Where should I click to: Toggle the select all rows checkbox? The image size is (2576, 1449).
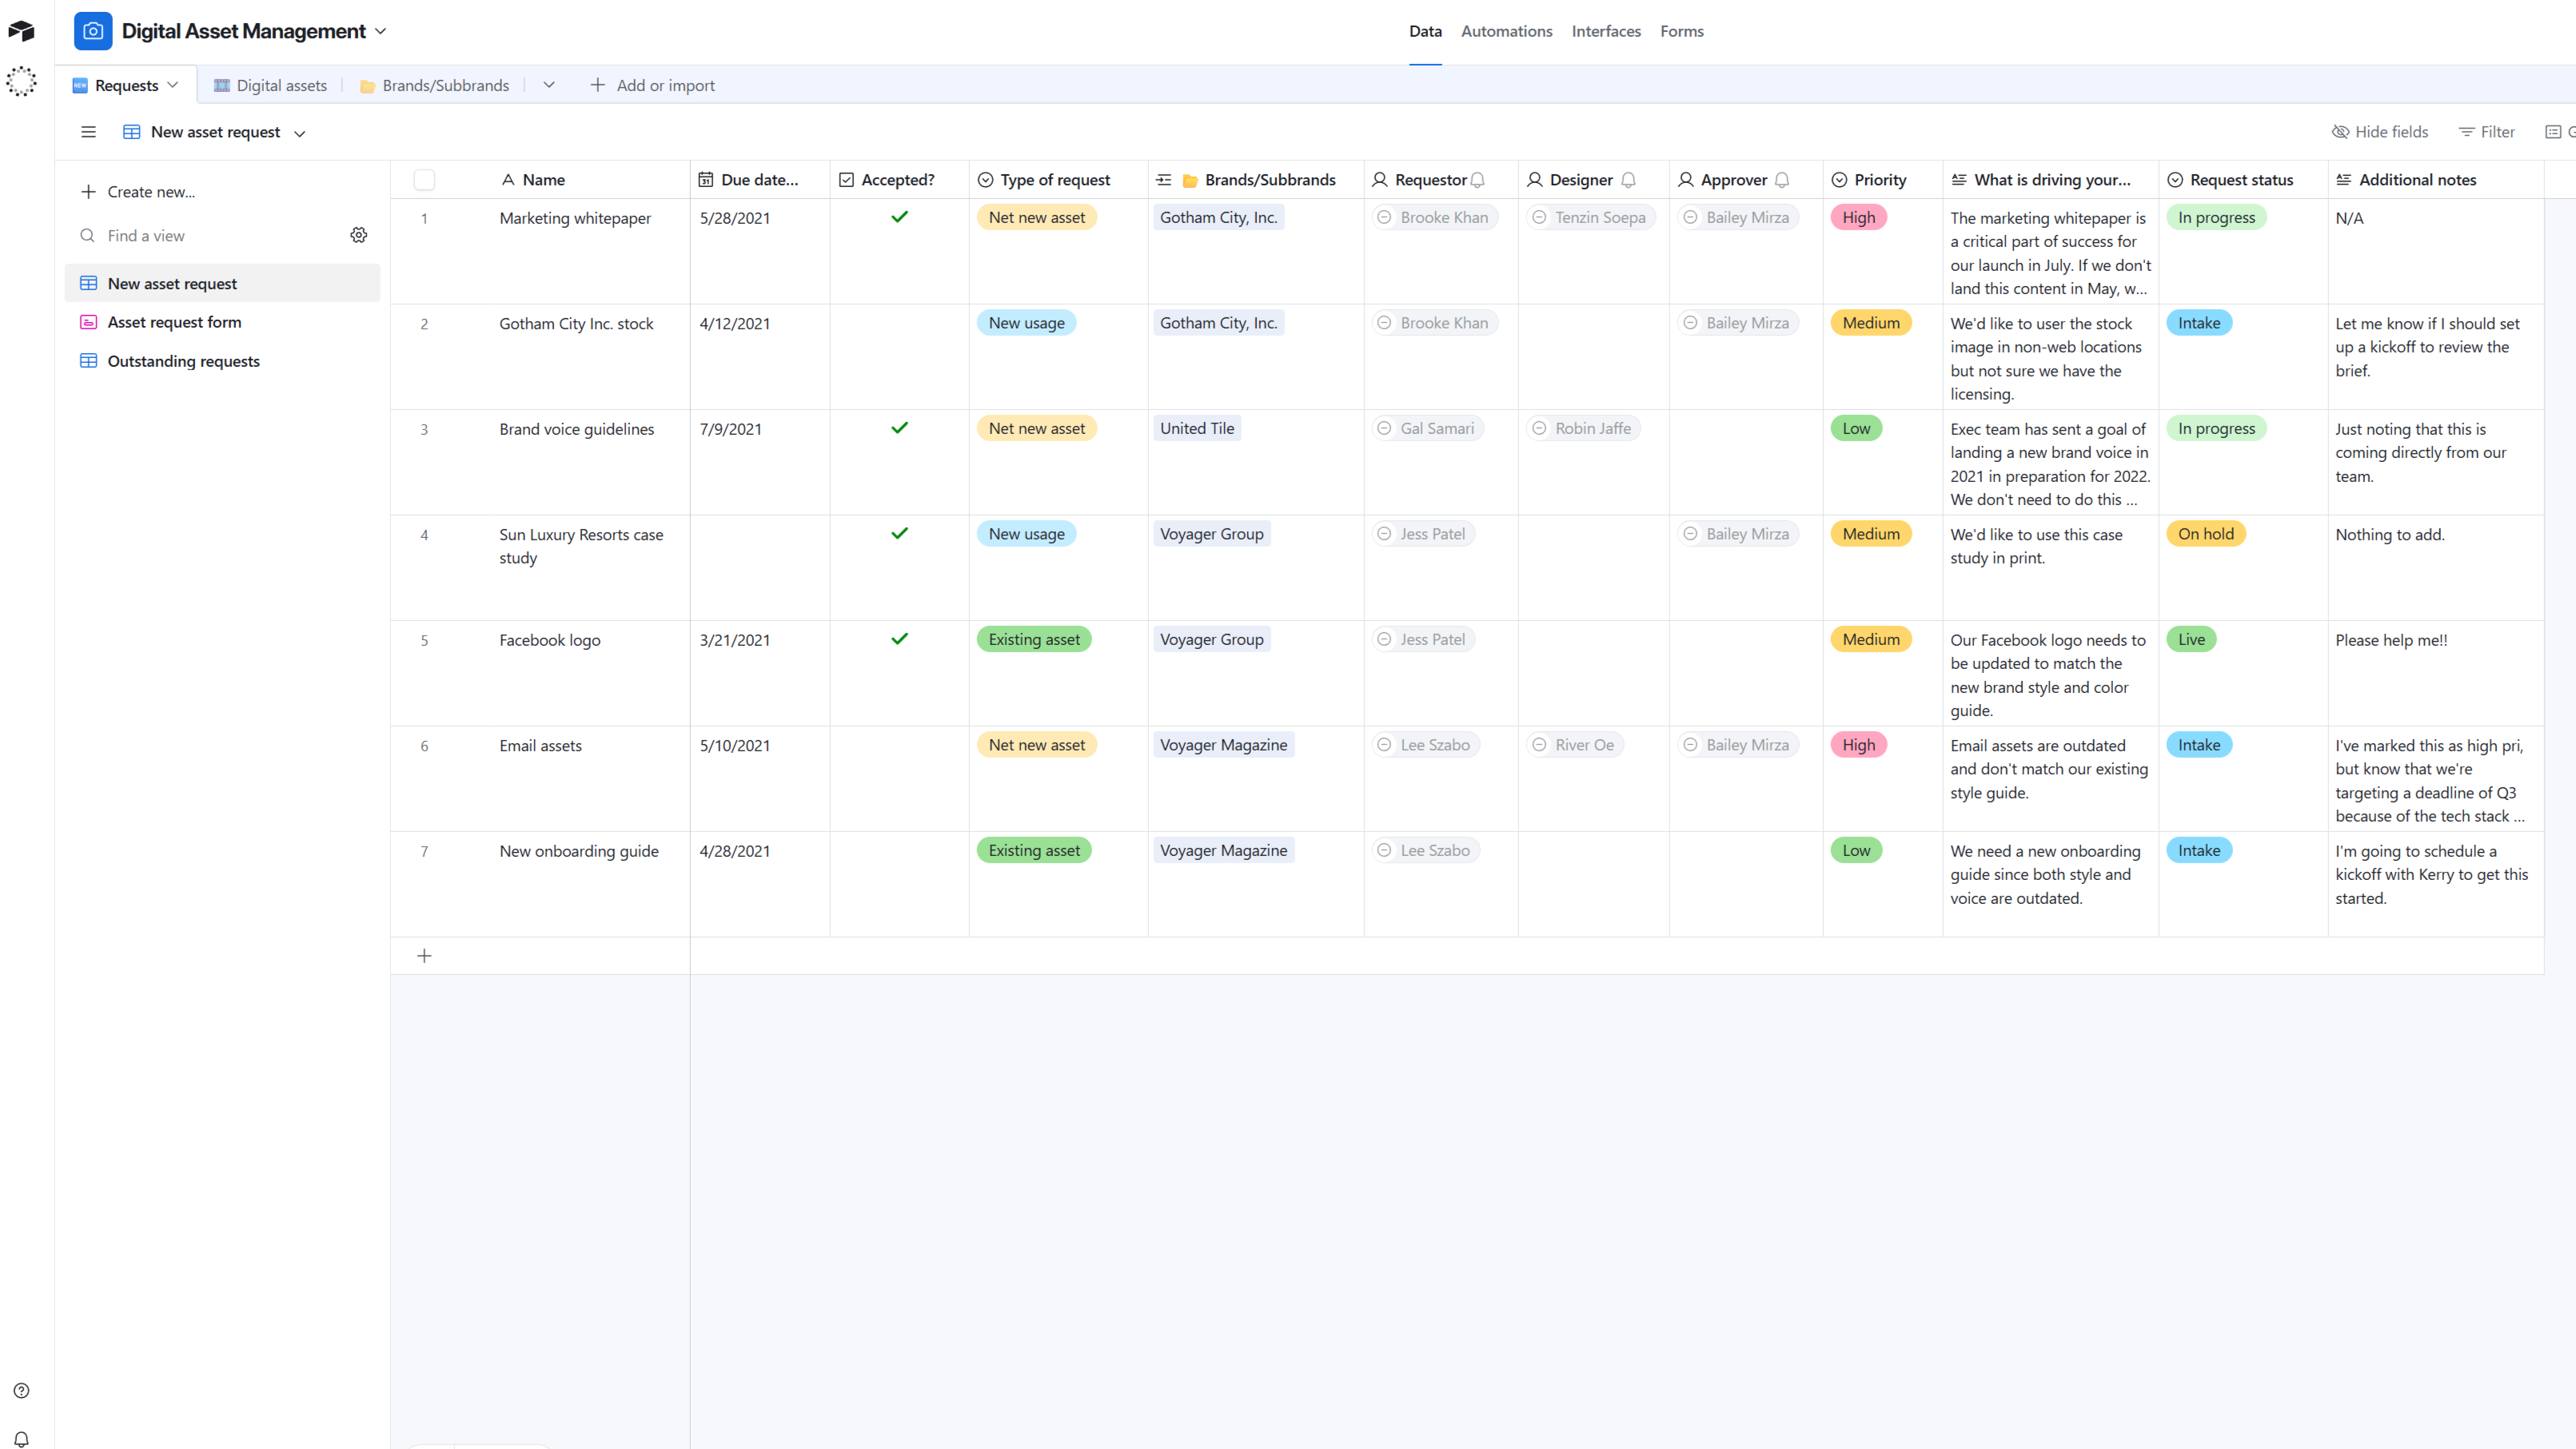424,180
